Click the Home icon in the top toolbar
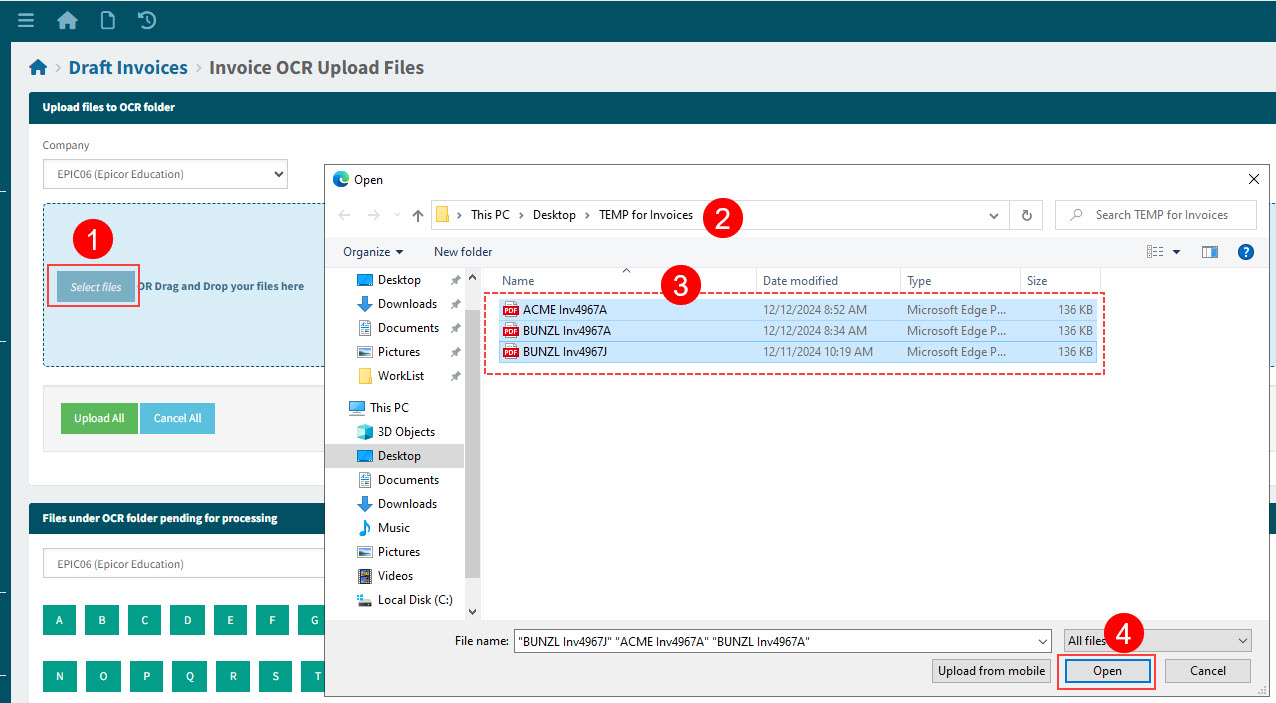 click(66, 19)
